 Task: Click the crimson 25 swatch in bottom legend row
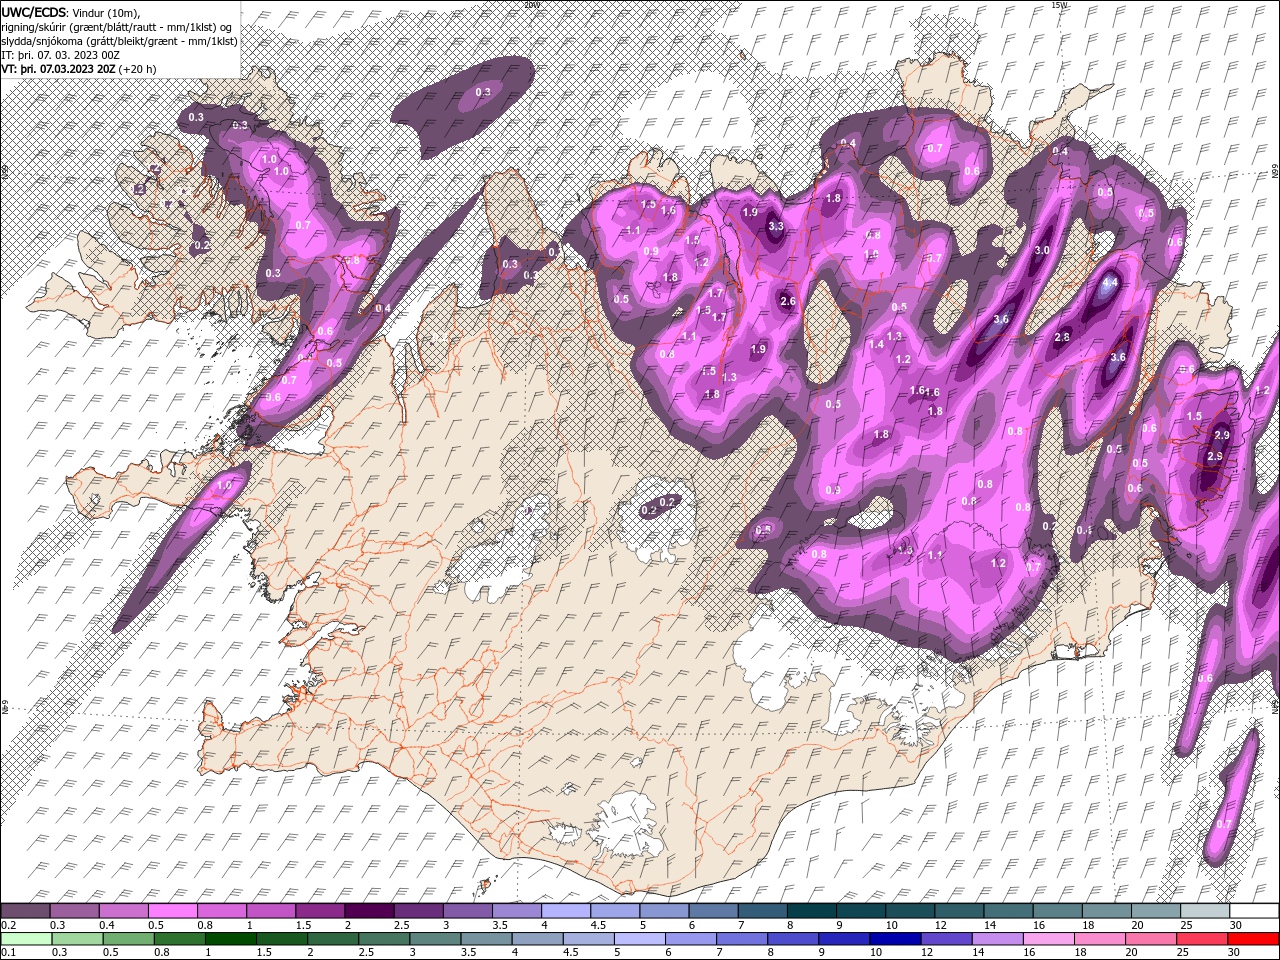1201,939
